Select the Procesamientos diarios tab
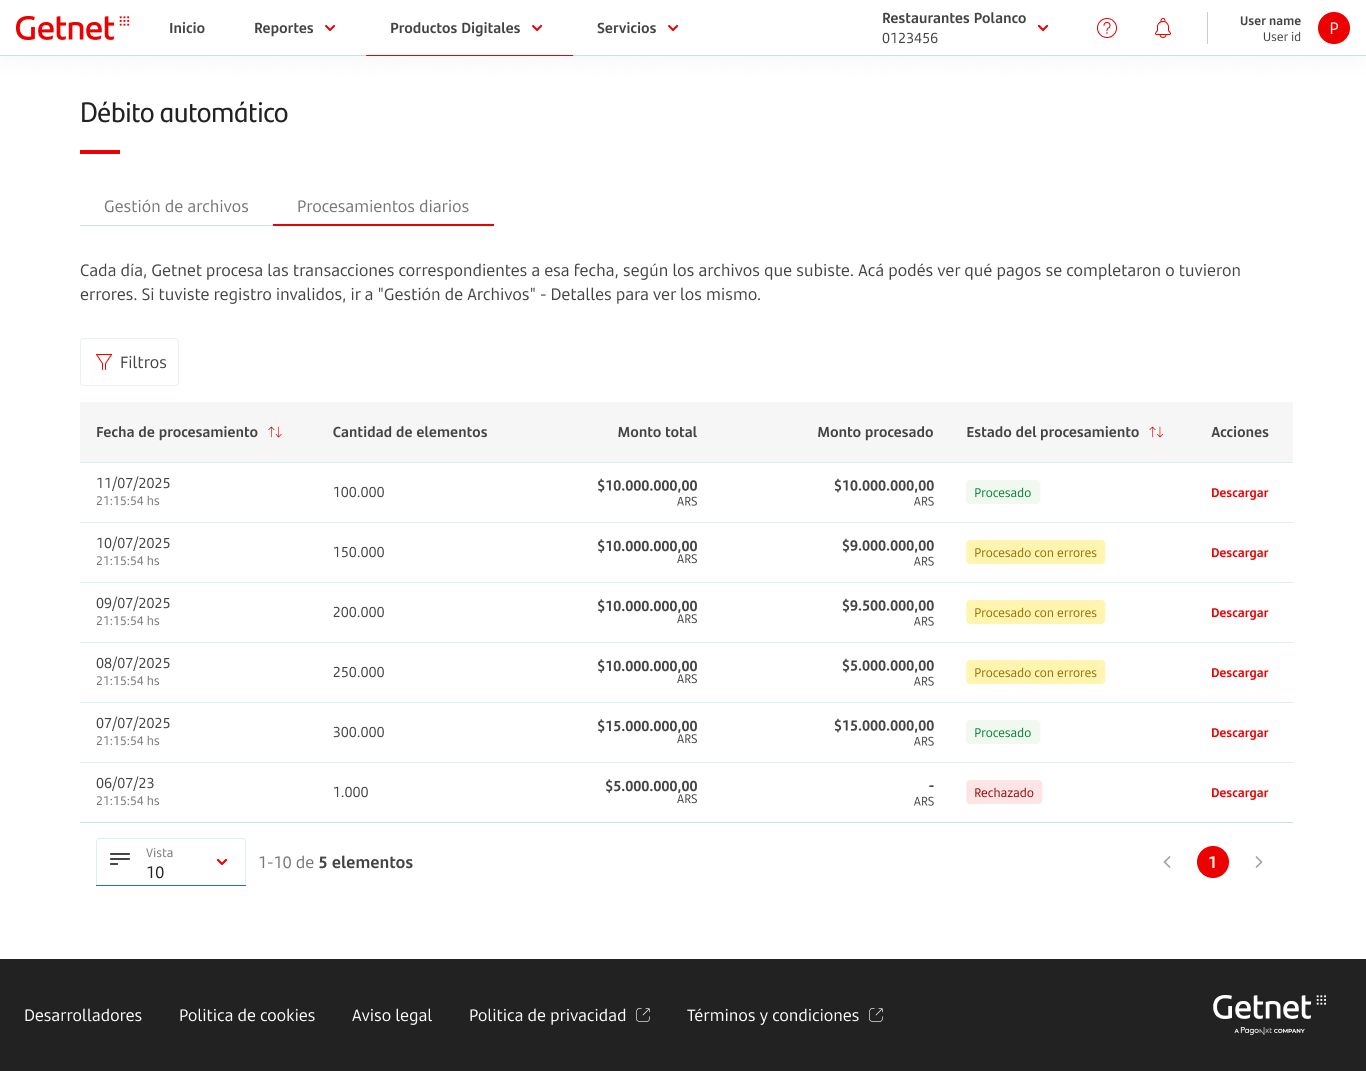Screen dimensions: 1366x1071 click(383, 206)
